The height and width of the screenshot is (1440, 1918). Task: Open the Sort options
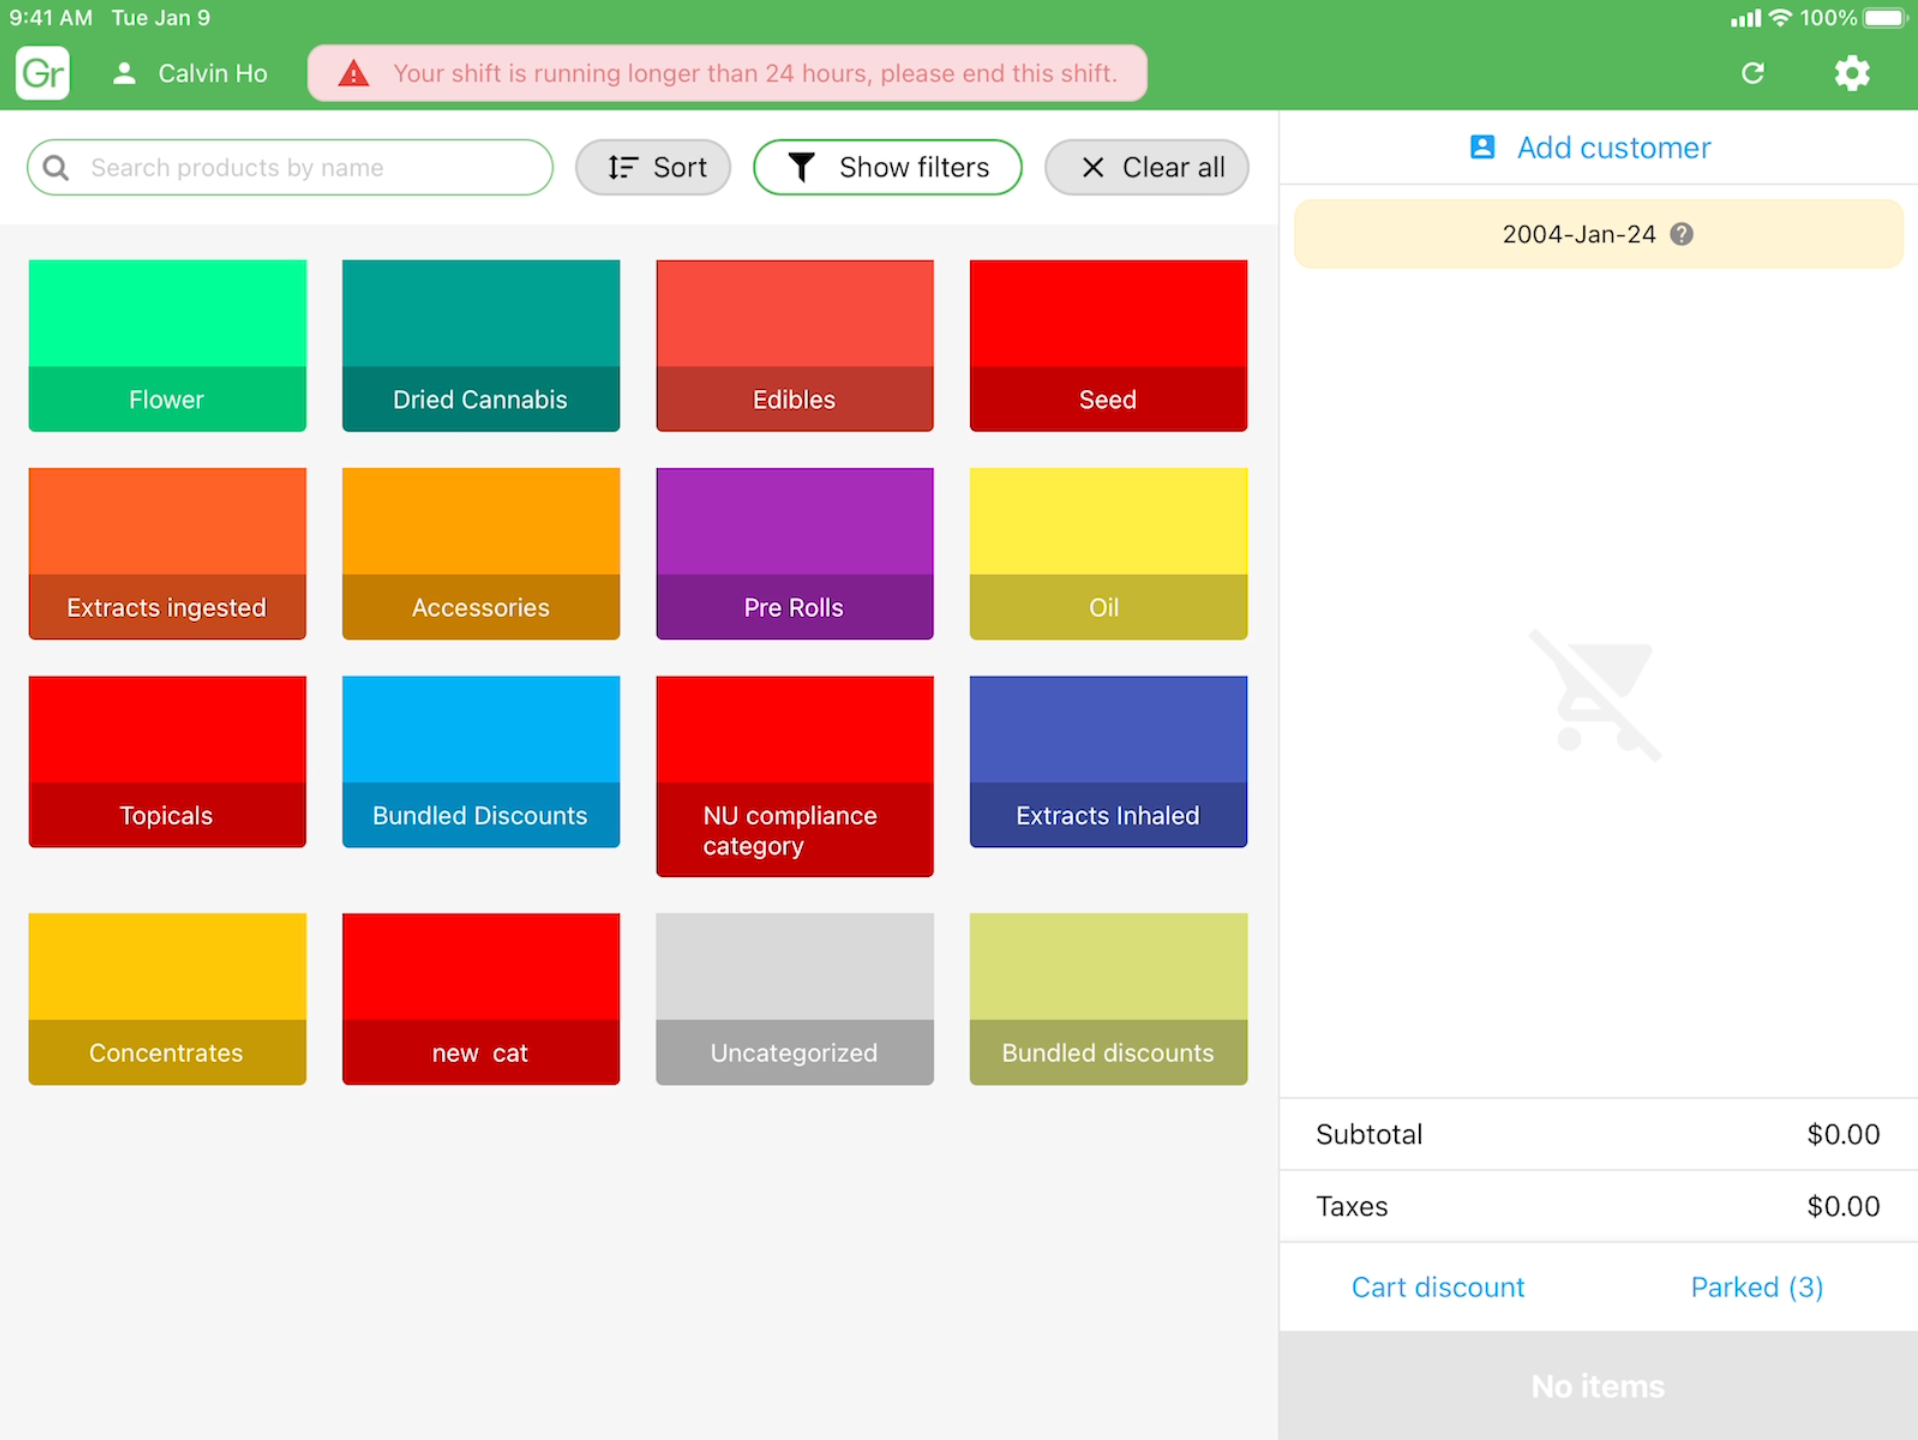653,167
